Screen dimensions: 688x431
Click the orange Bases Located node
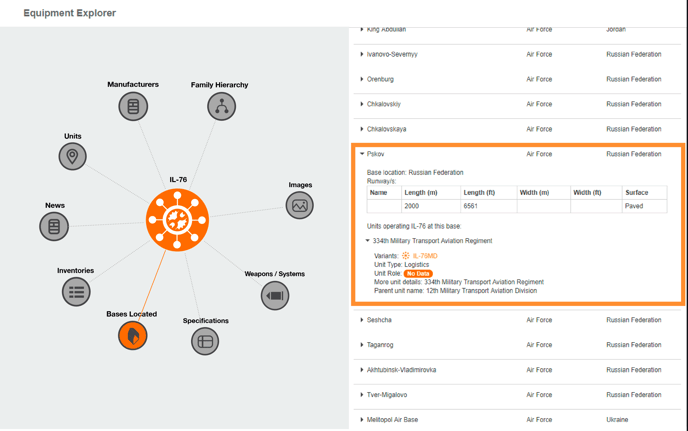pyautogui.click(x=132, y=336)
